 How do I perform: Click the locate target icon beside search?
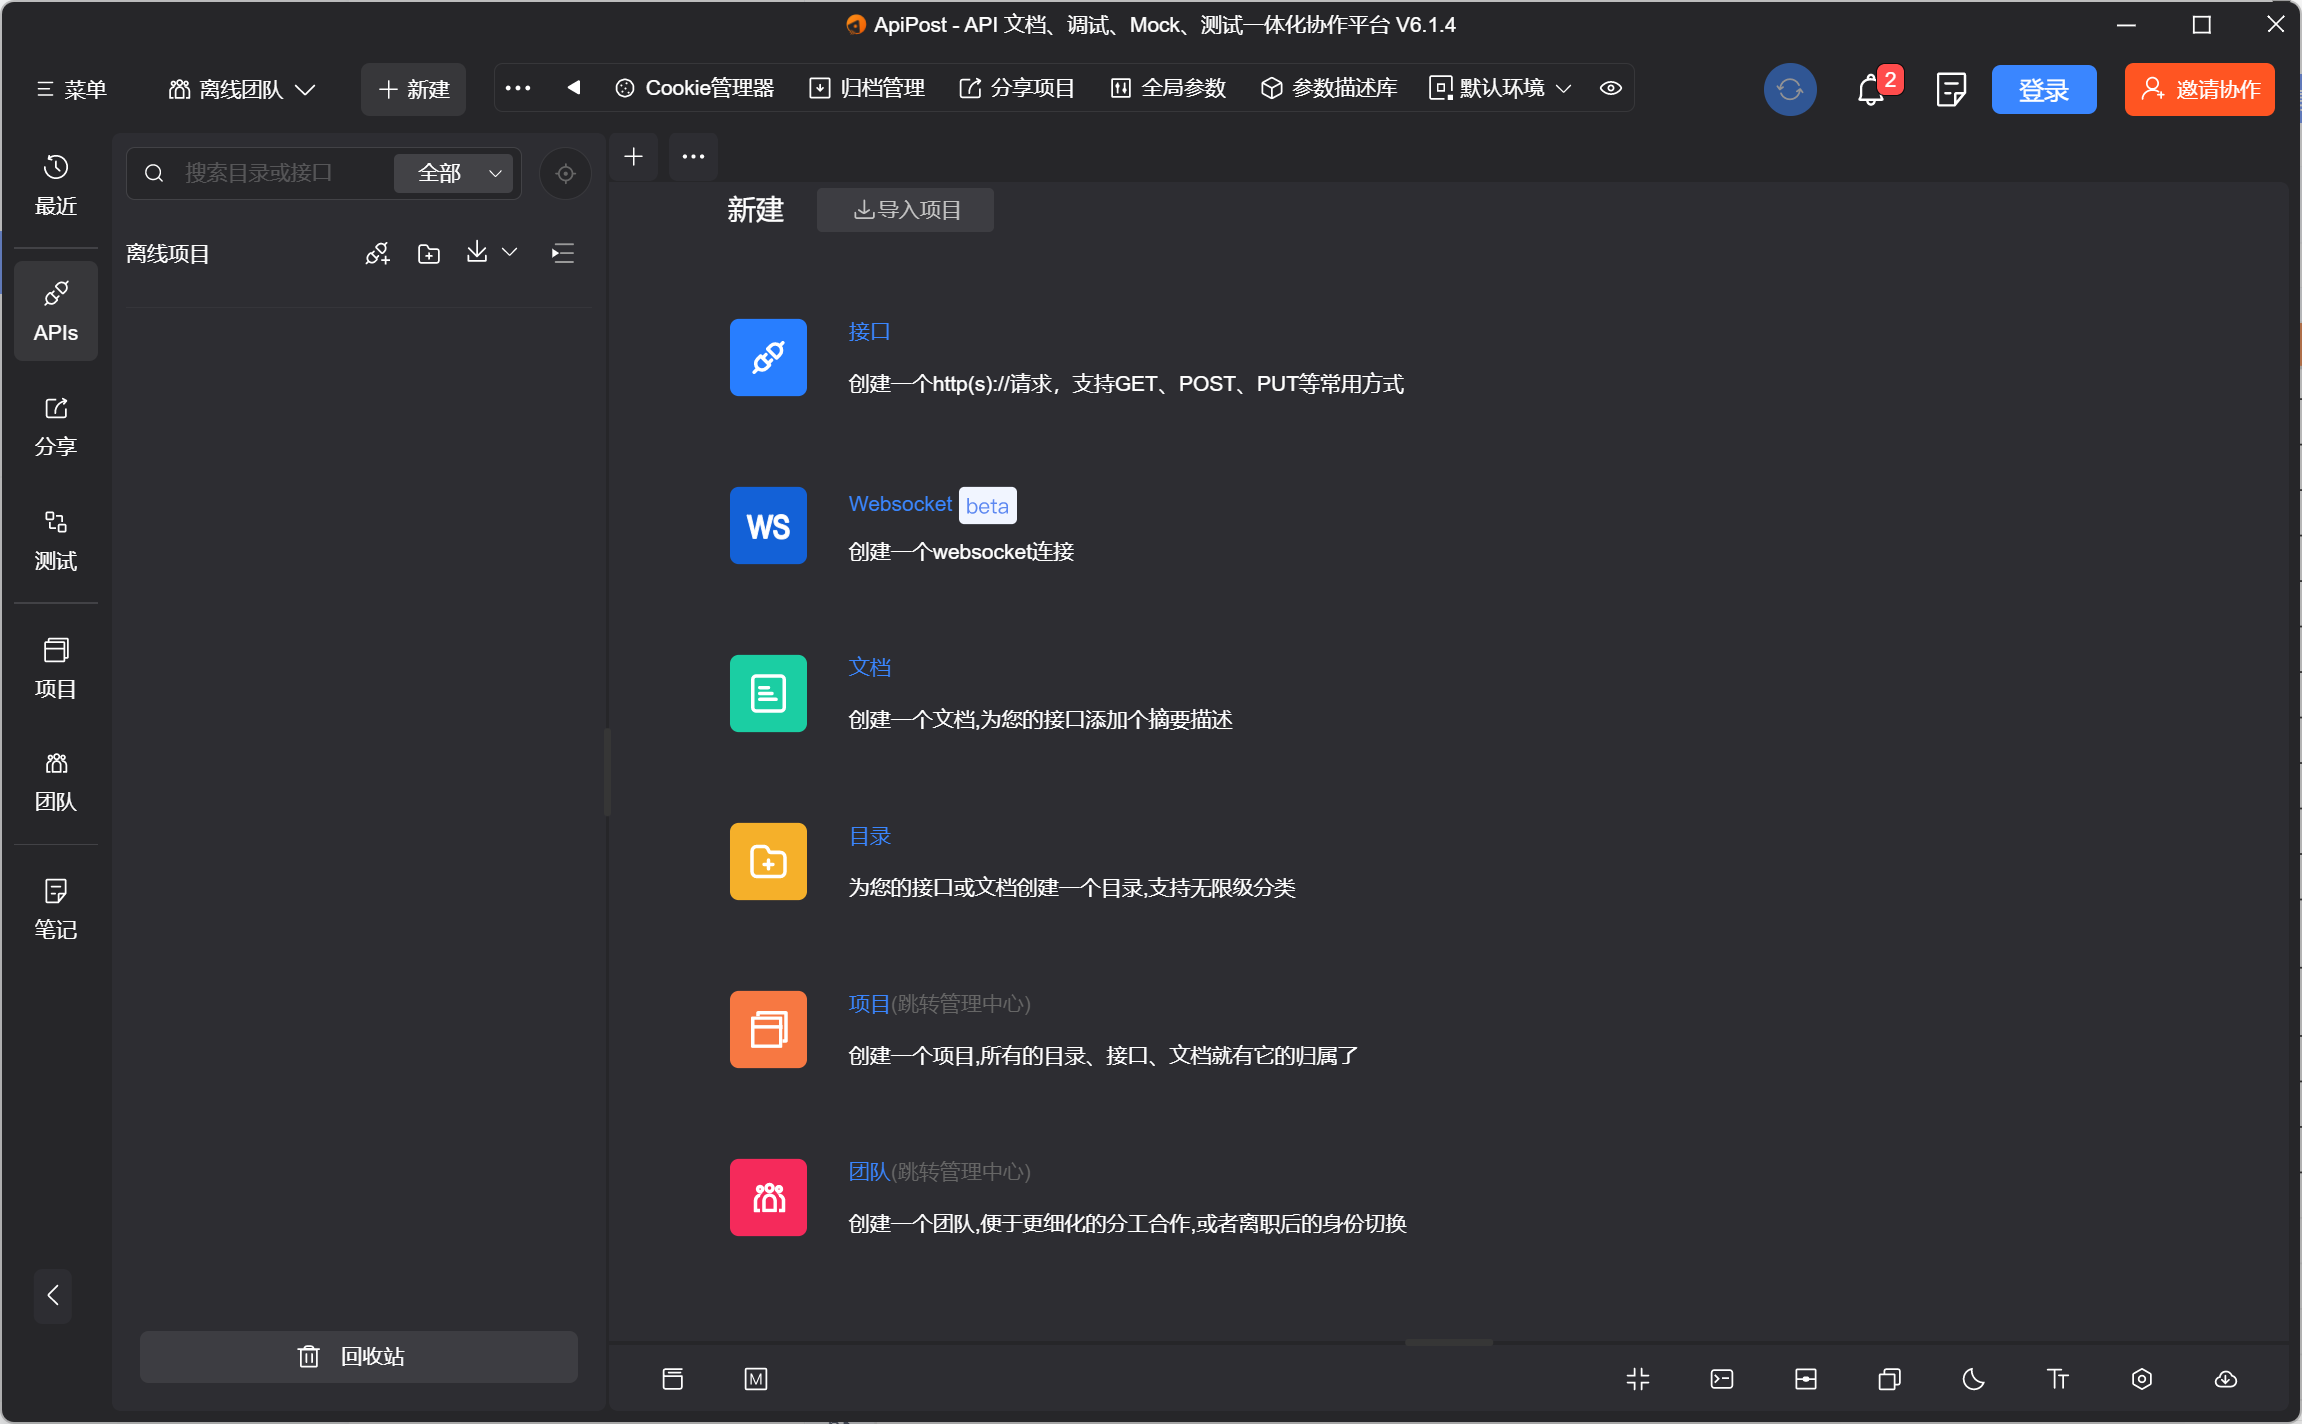(565, 173)
